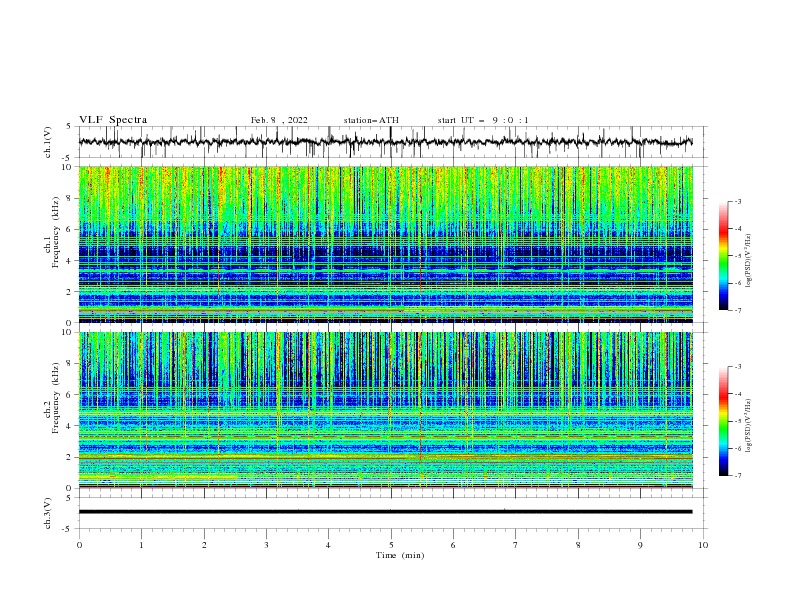Image resolution: width=792 pixels, height=612 pixels.
Task: Click the date 'Feb. 8 , 2022'
Action: click(279, 120)
